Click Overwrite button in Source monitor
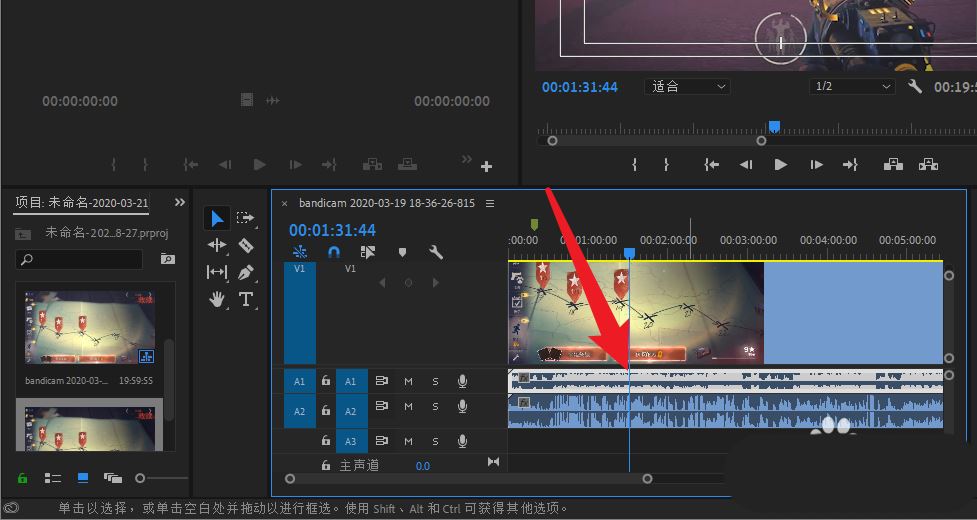 point(407,164)
